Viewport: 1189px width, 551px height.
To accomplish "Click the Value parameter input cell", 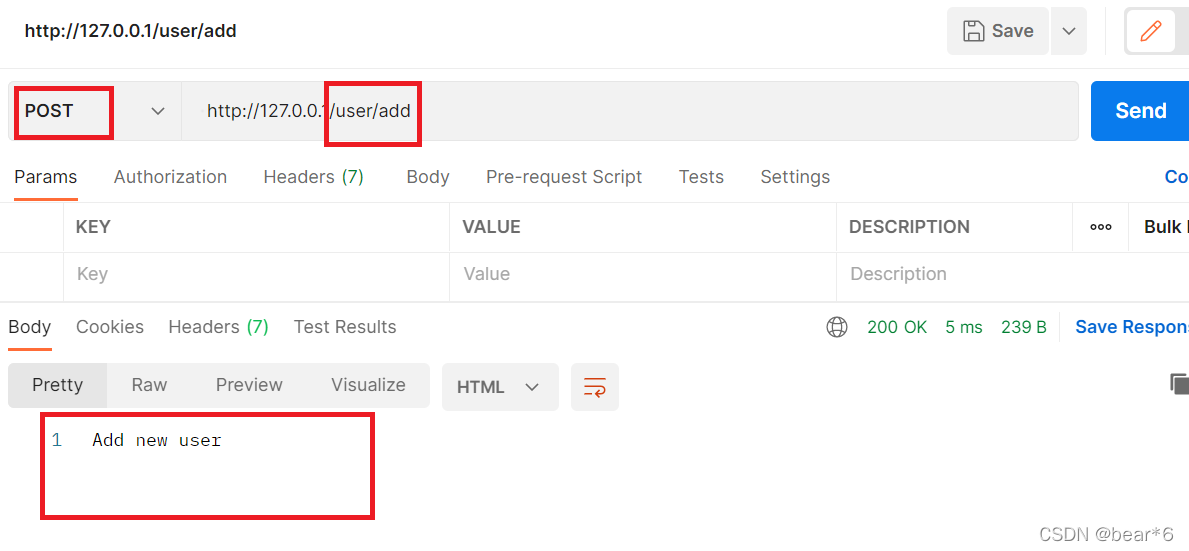I will [x=643, y=274].
